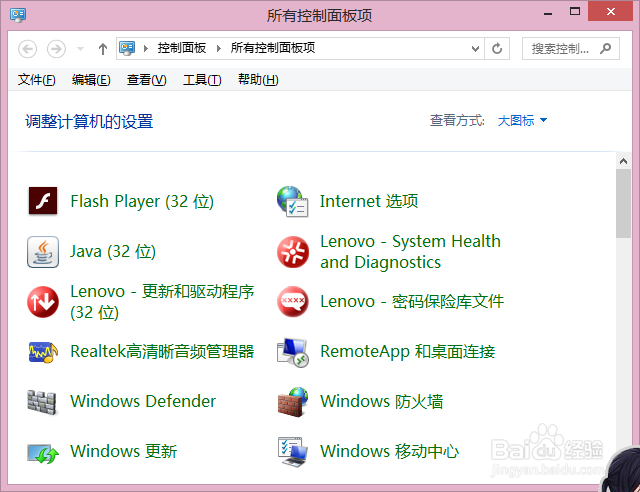
Task: Click the Windows 防火墙 brick wall icon
Action: (x=293, y=402)
